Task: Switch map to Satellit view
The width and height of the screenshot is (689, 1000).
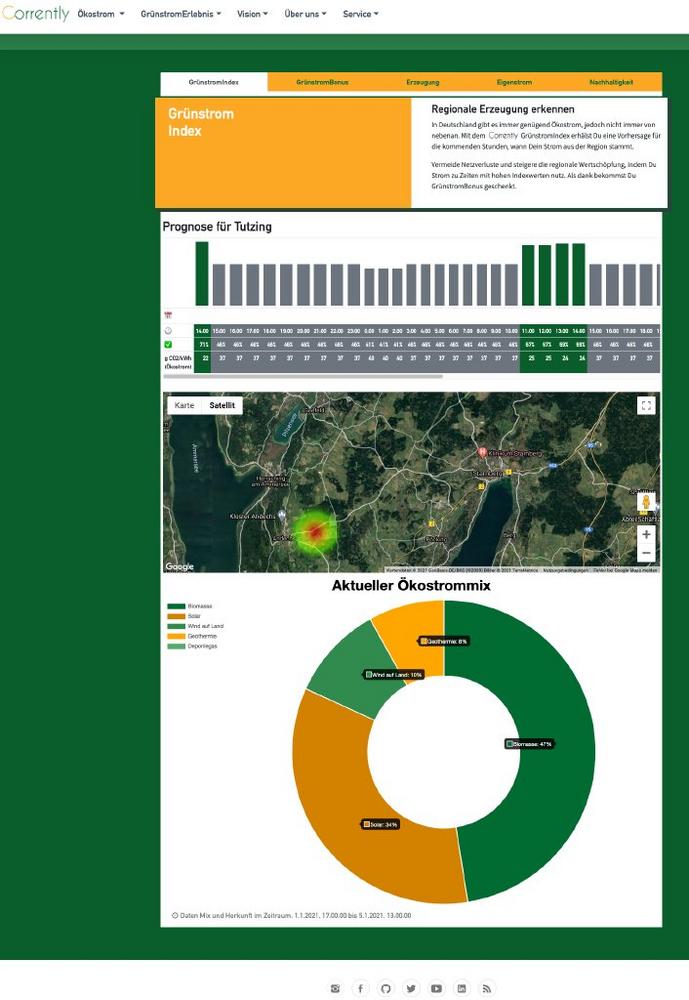Action: (222, 406)
